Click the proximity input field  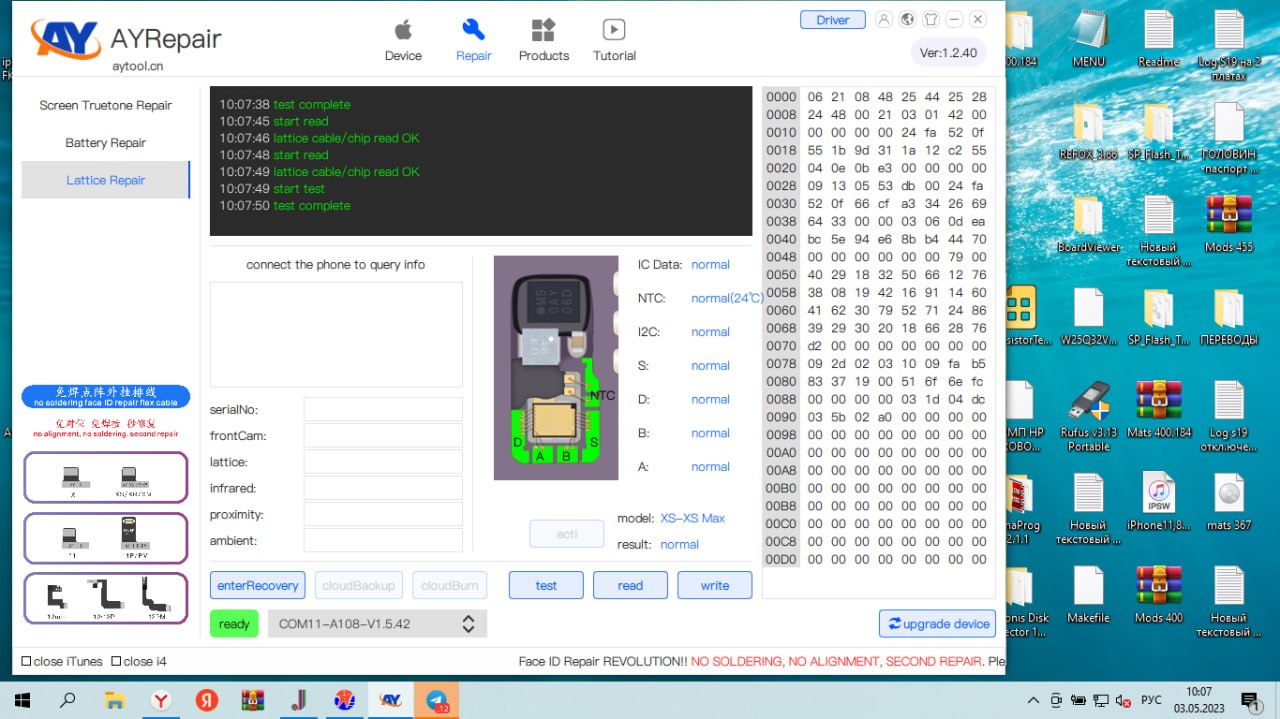(x=383, y=514)
